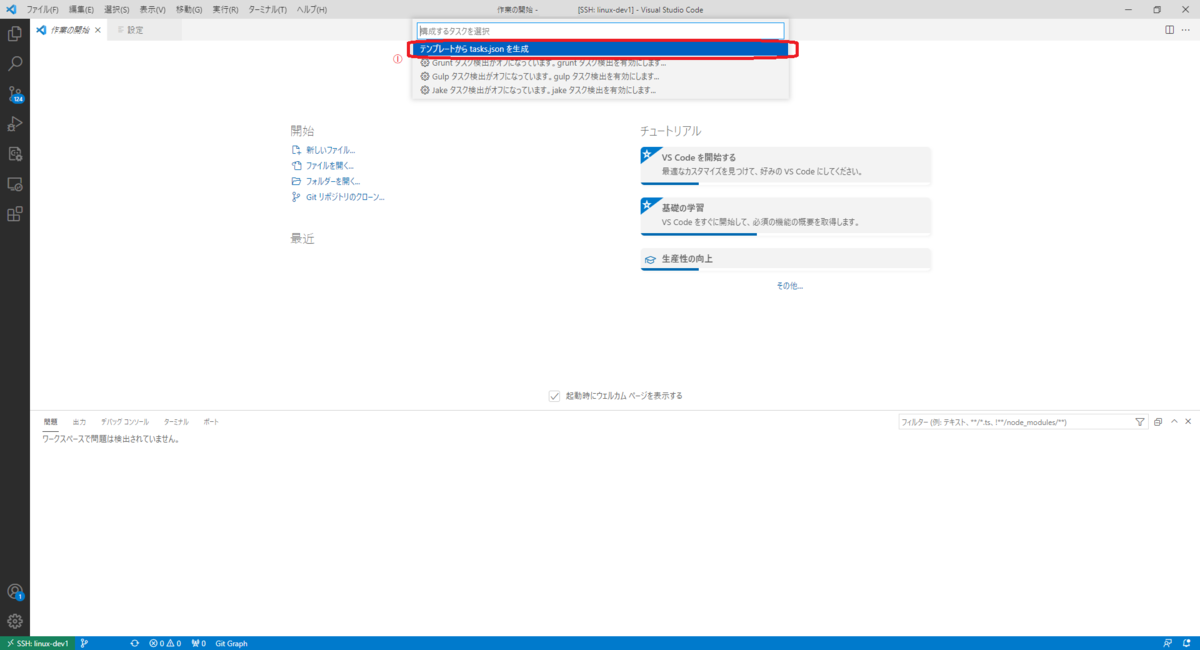The width and height of the screenshot is (1200, 650).
Task: Toggle 起動時にウェルカム ページを表示する checkbox
Action: point(554,396)
